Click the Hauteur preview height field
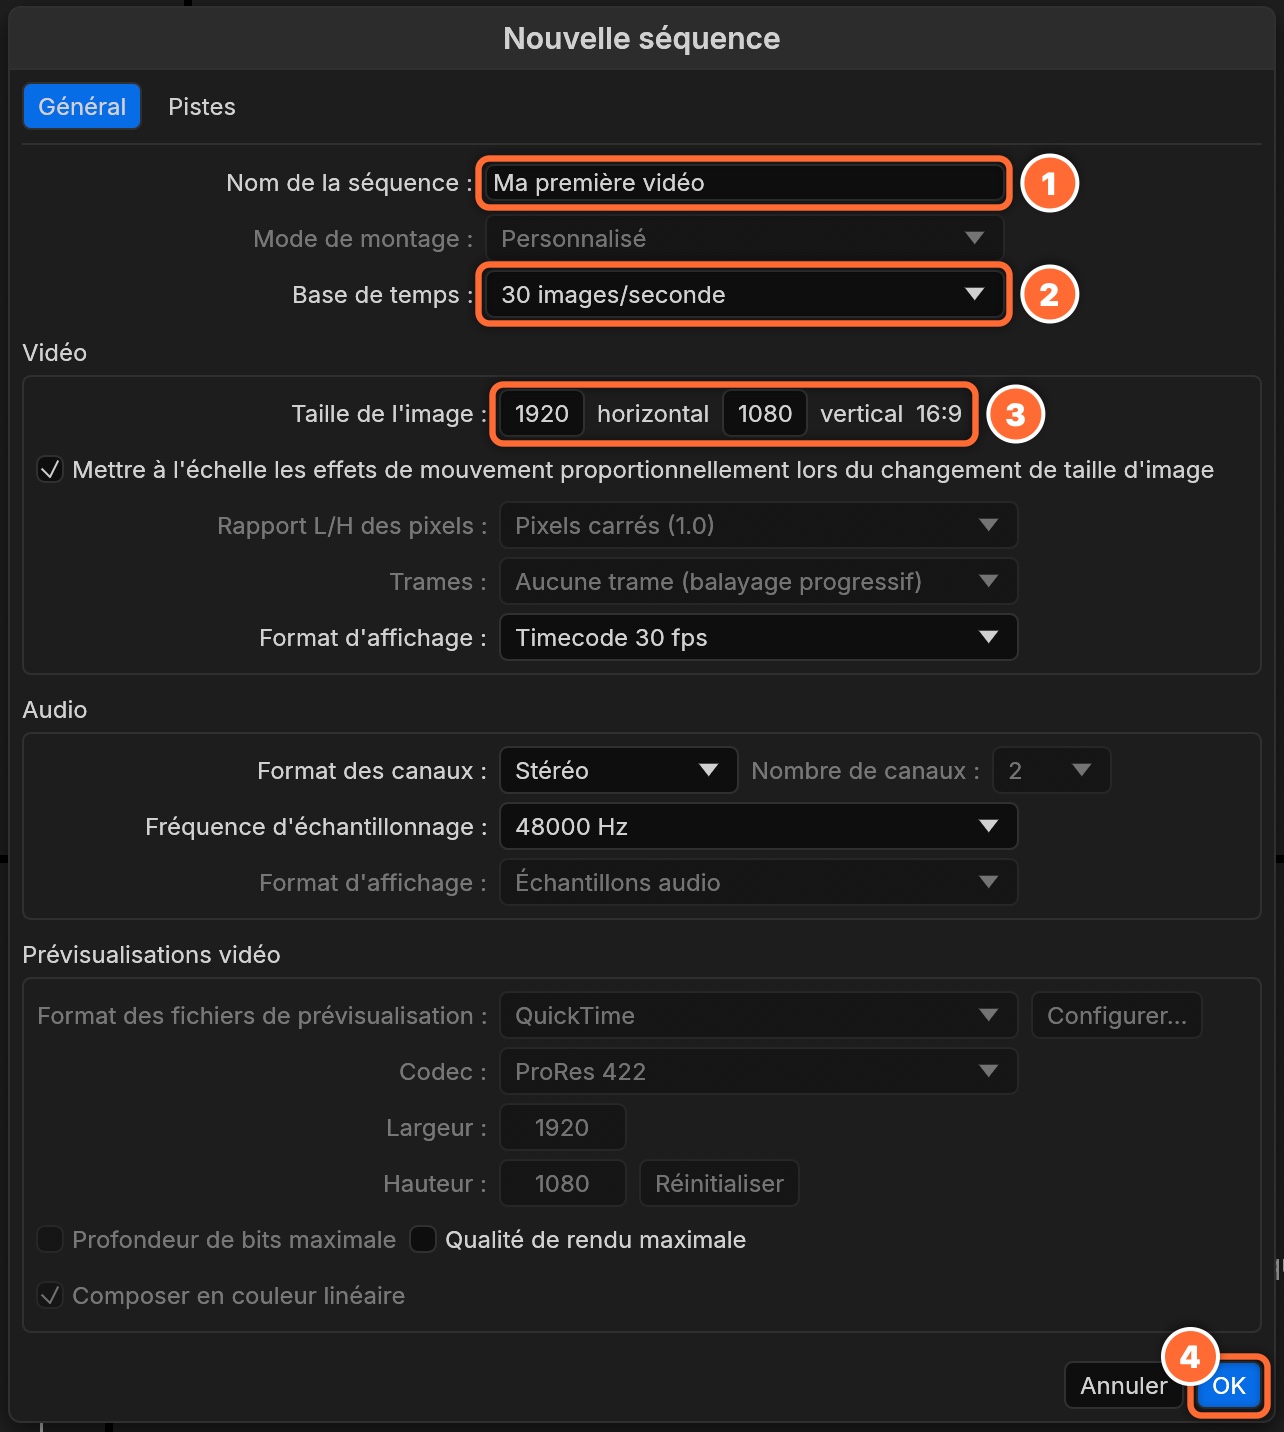 pos(562,1184)
